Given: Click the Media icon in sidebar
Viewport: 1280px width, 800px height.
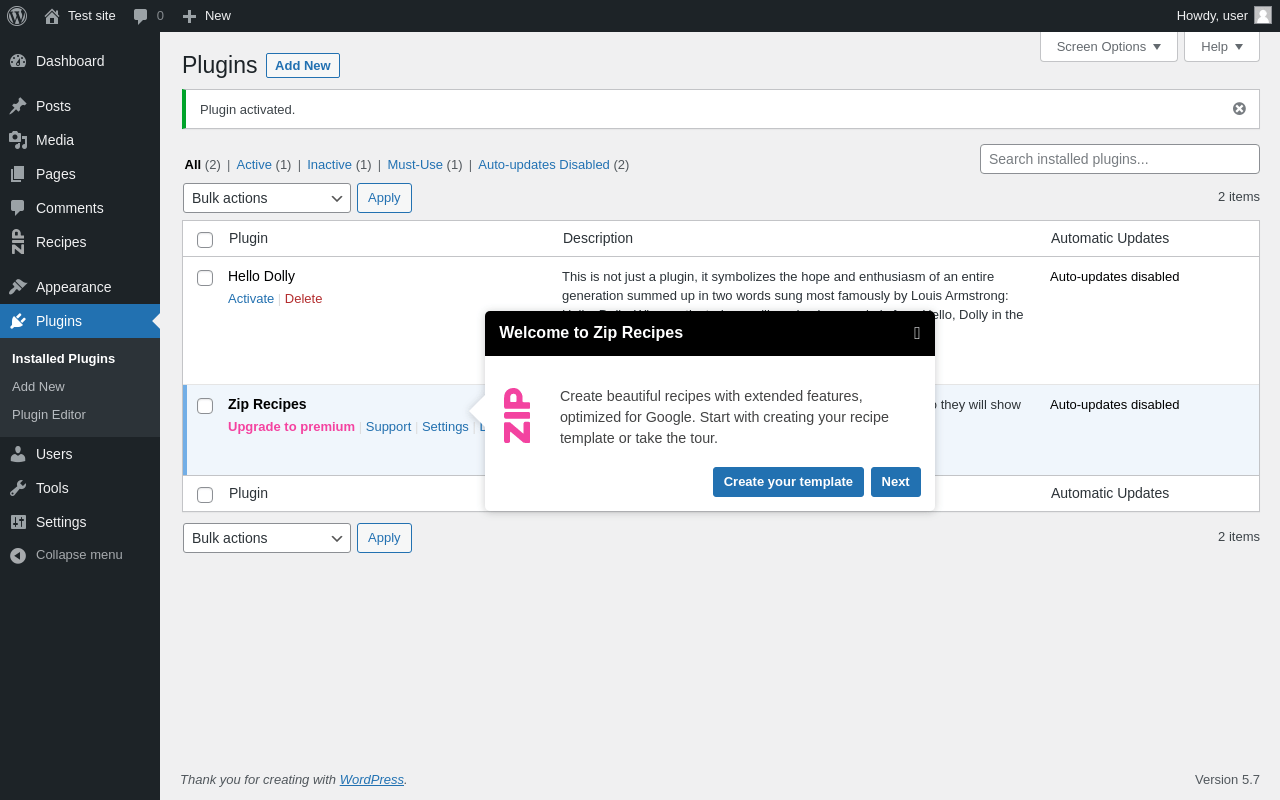Looking at the screenshot, I should [x=18, y=140].
